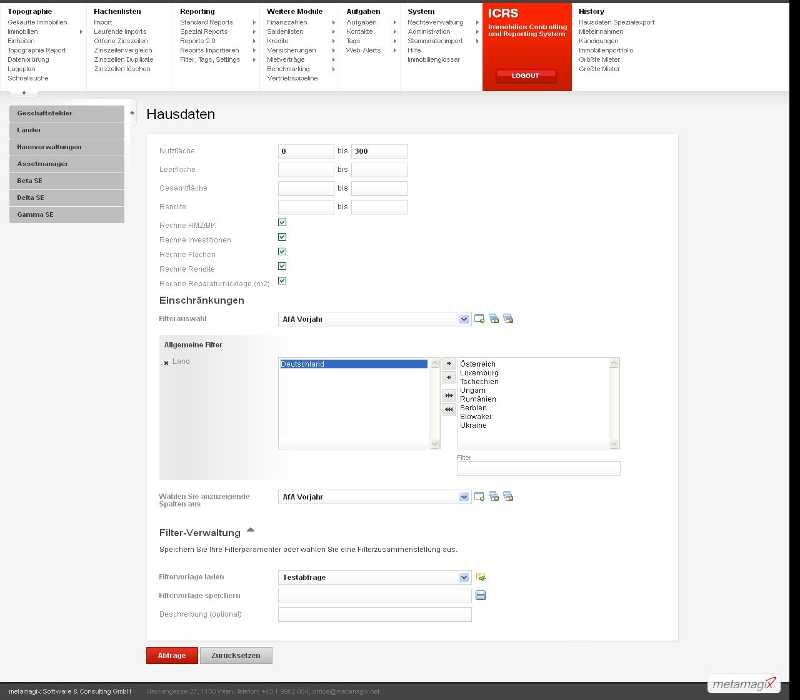Click the triple right-arrow move-all button

448,395
